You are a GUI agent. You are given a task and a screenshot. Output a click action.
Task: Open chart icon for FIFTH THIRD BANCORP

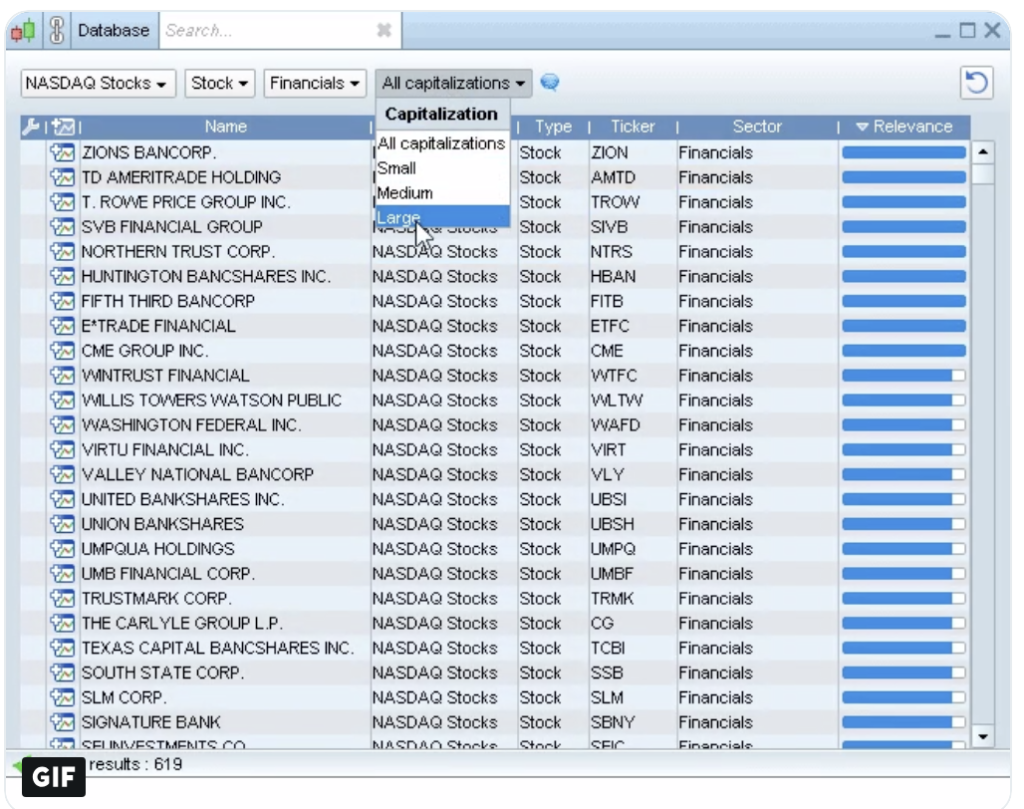pyautogui.click(x=62, y=302)
